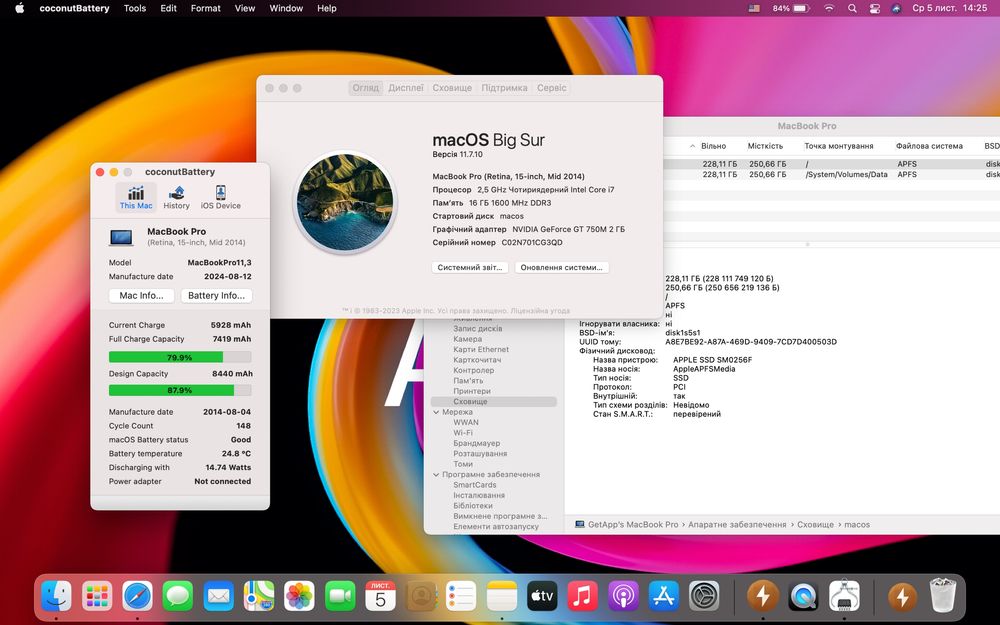This screenshot has width=1000, height=625.
Task: Switch to the Сервіс tab
Action: (x=552, y=88)
